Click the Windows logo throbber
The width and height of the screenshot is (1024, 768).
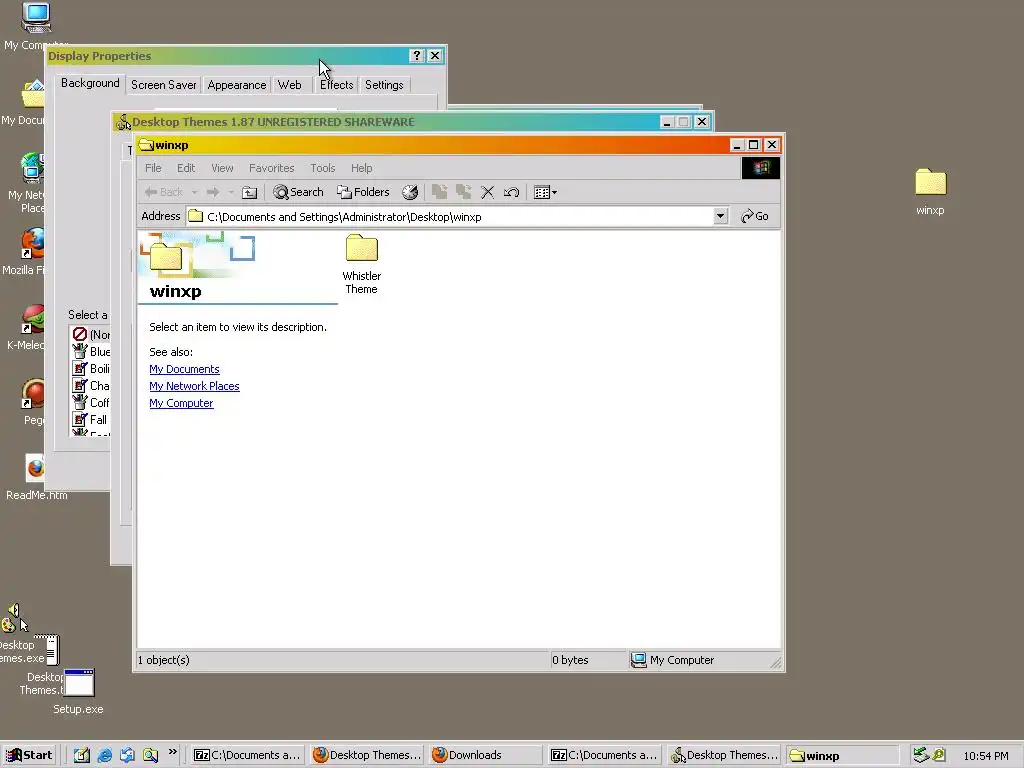click(x=760, y=168)
